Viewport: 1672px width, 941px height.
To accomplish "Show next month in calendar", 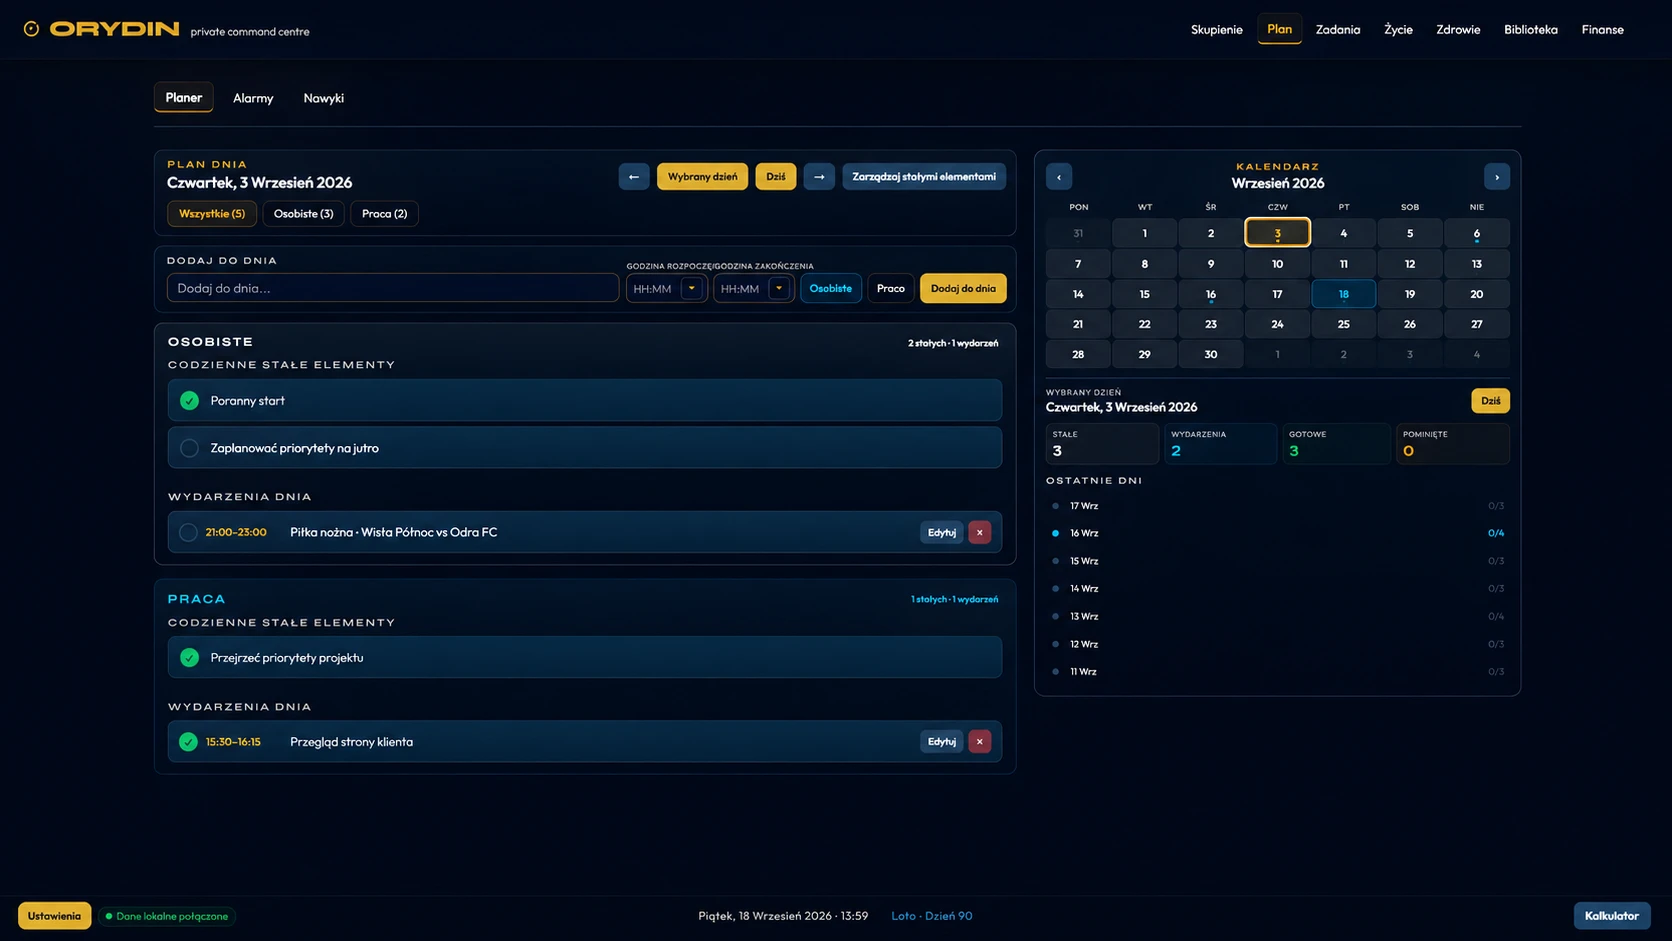I will tap(1497, 177).
